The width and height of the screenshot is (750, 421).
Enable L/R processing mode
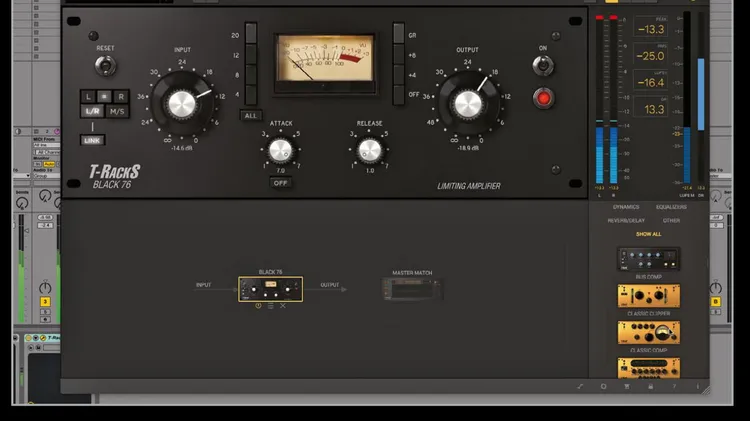(92, 111)
